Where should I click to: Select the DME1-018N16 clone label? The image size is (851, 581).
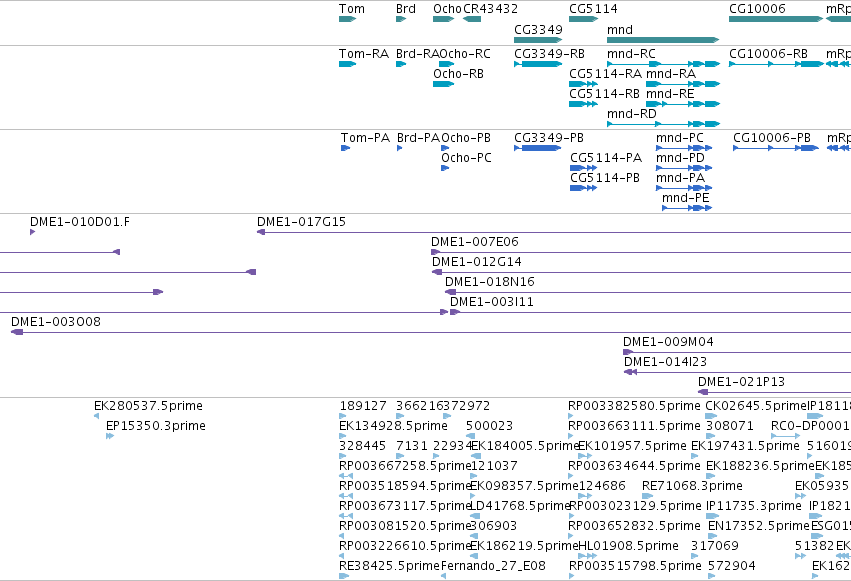pyautogui.click(x=490, y=282)
